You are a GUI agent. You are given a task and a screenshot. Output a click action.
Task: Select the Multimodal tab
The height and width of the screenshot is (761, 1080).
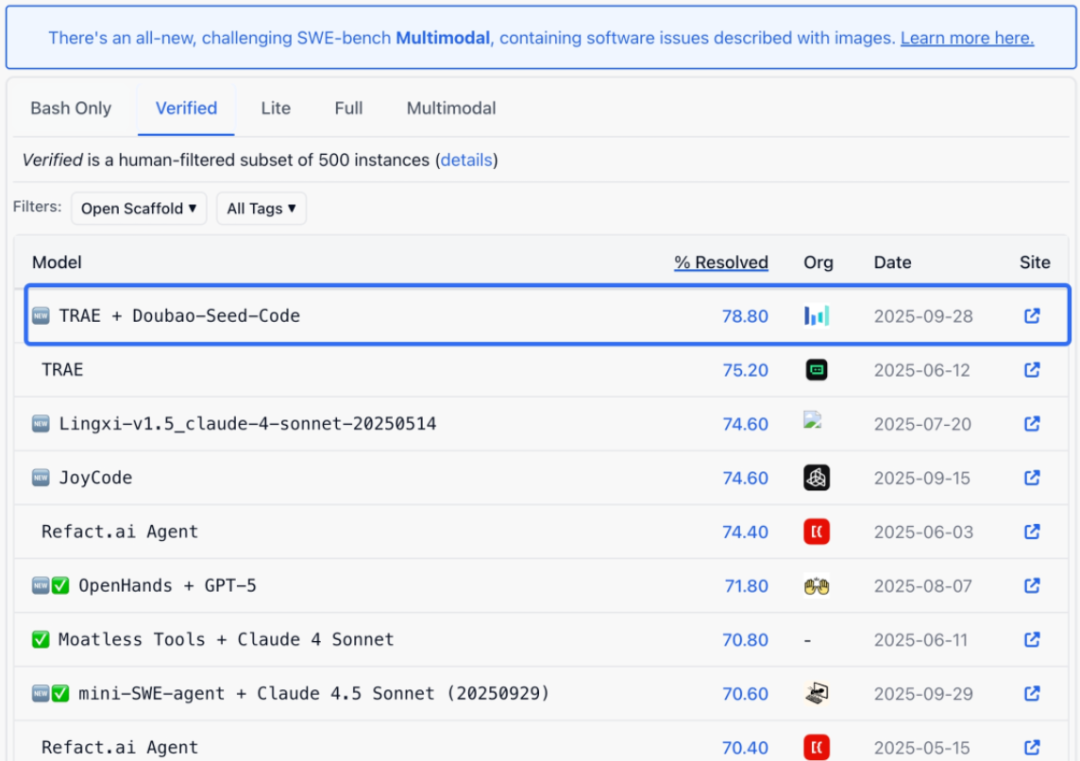[451, 108]
